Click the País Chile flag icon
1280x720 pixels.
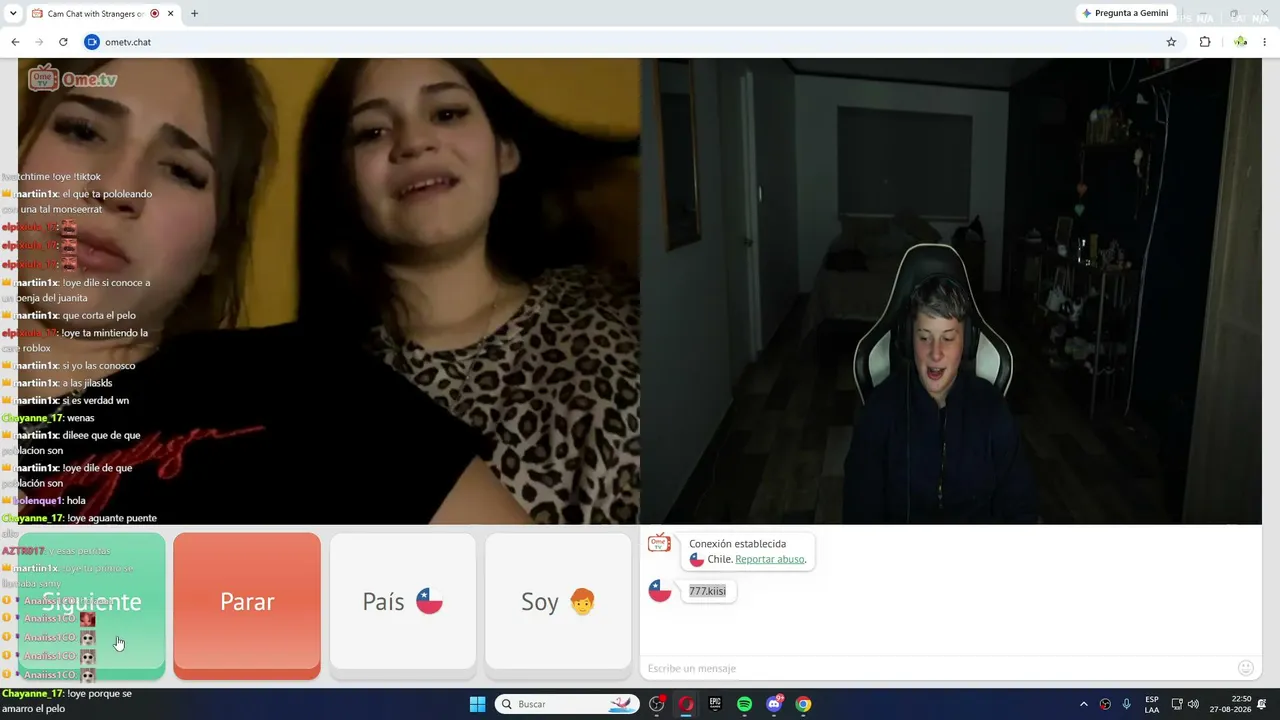429,601
